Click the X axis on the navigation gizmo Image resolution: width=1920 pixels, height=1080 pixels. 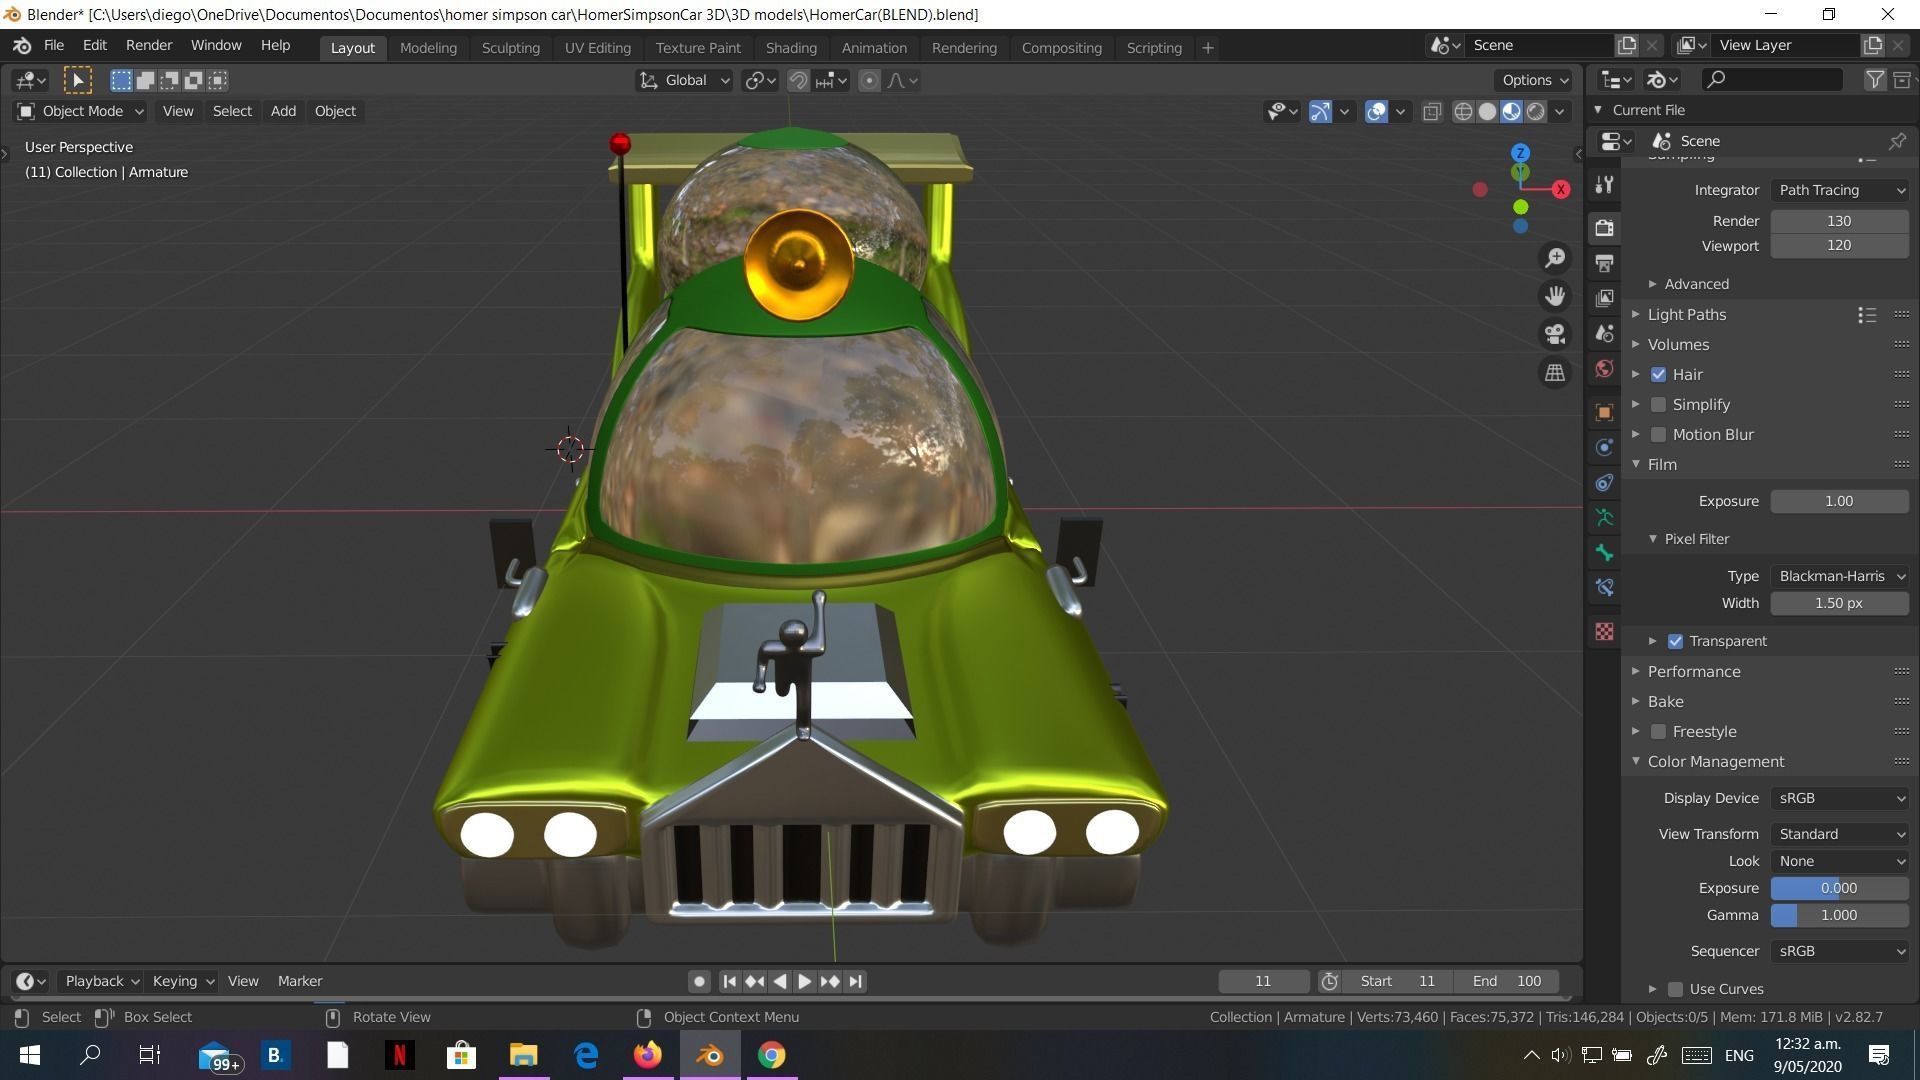pyautogui.click(x=1560, y=189)
